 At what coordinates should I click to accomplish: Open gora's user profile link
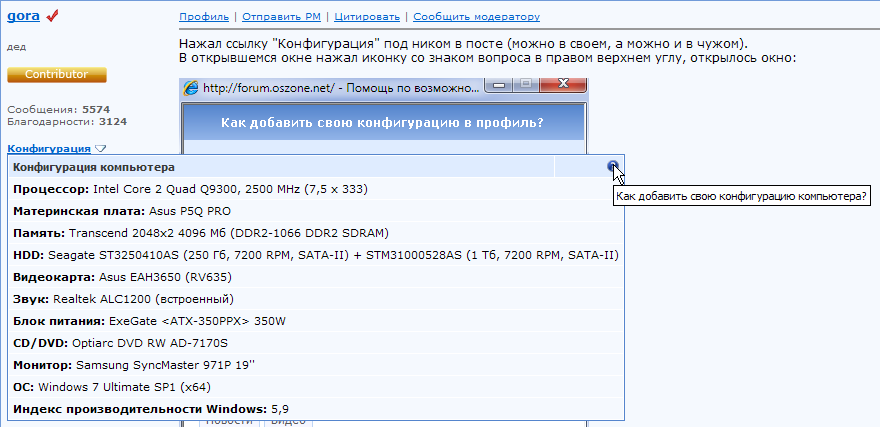[x=24, y=16]
